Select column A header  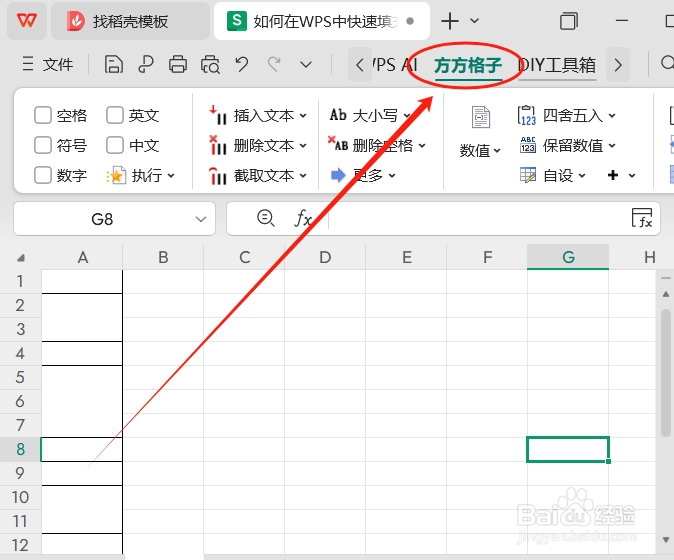tap(82, 257)
